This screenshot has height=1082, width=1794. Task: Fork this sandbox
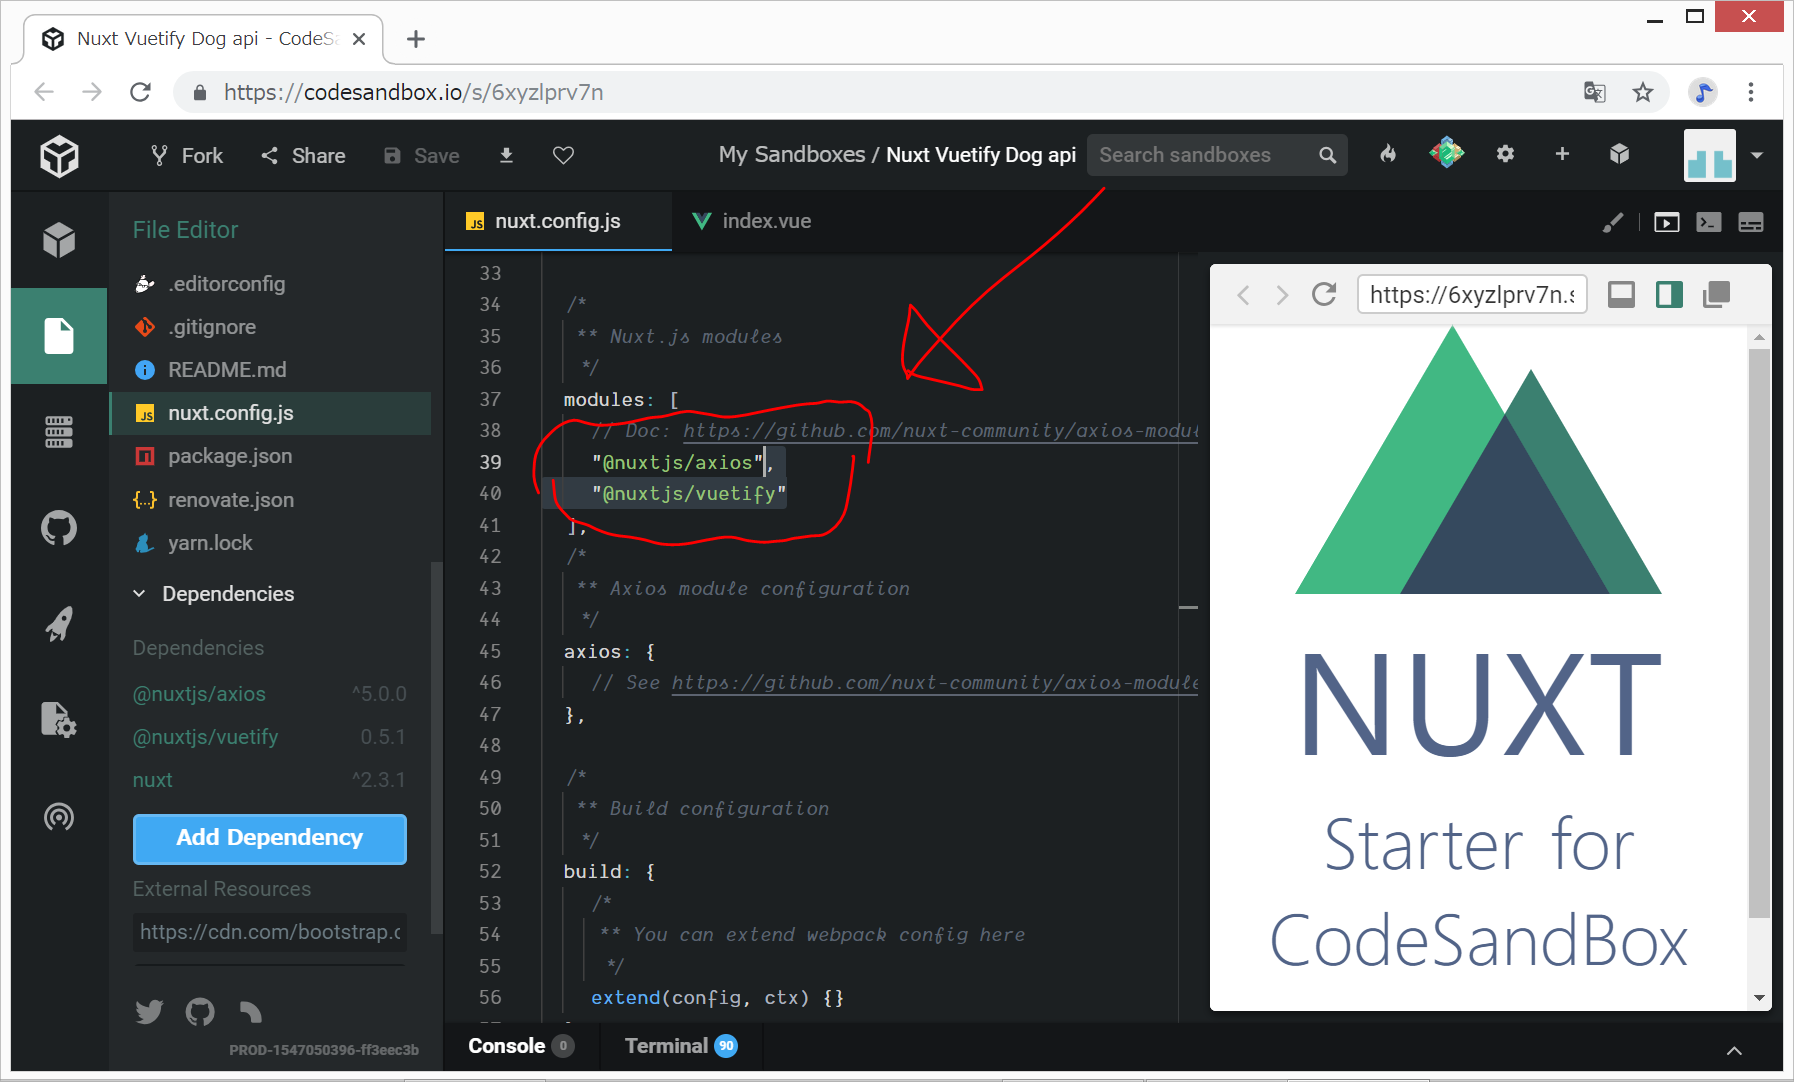point(187,155)
